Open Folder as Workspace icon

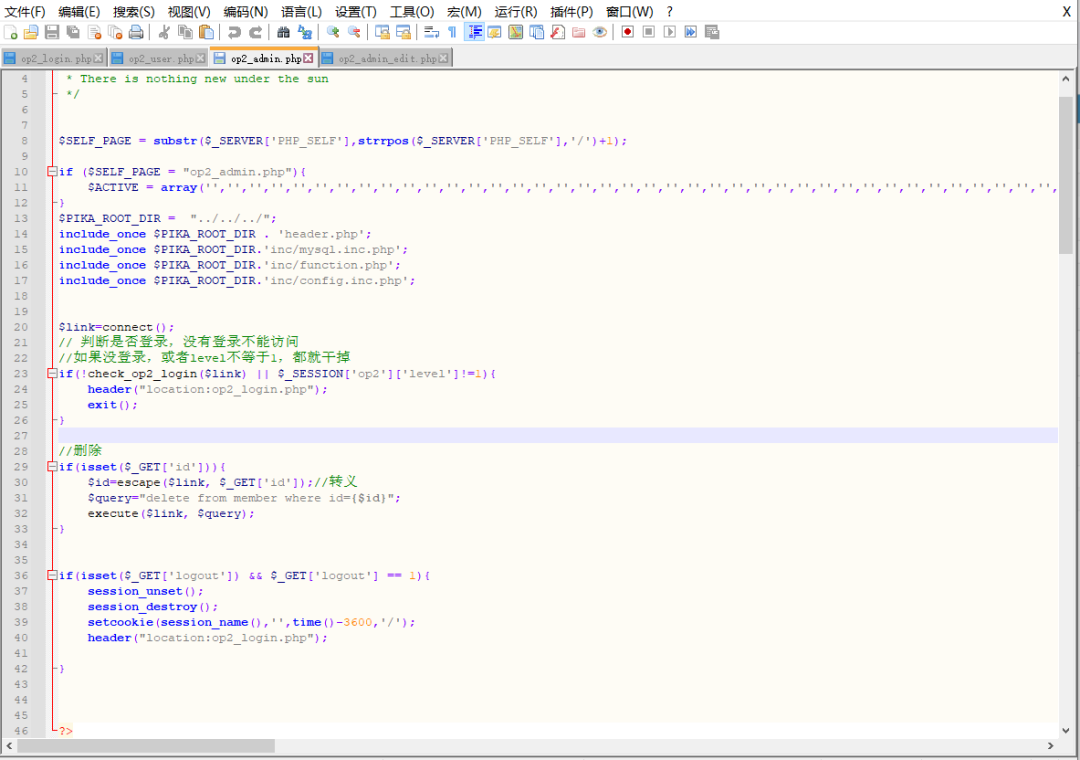[x=579, y=32]
